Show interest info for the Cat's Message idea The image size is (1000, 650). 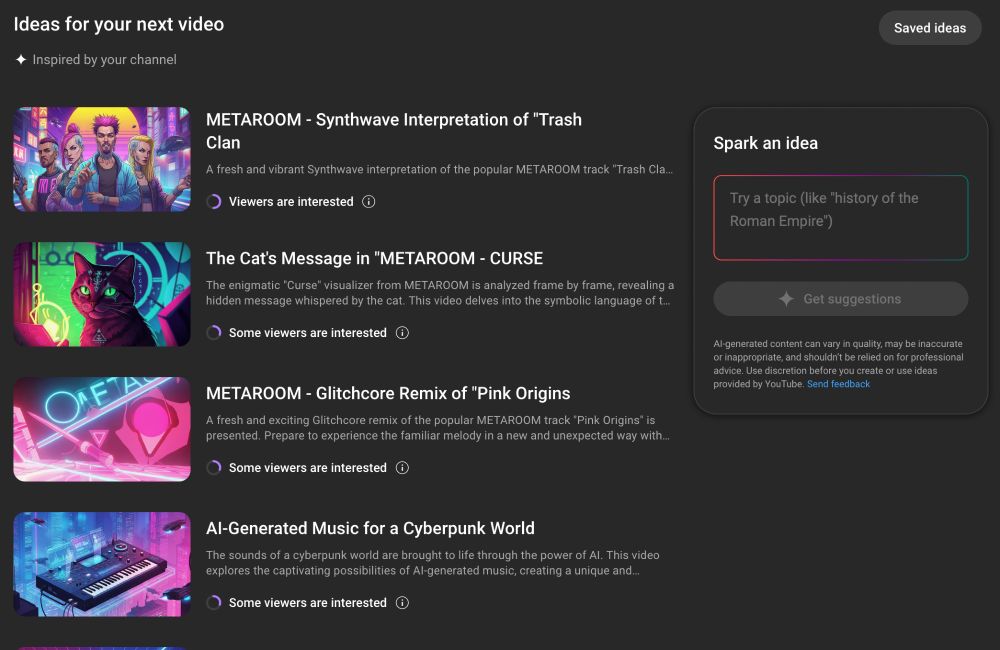pos(402,333)
